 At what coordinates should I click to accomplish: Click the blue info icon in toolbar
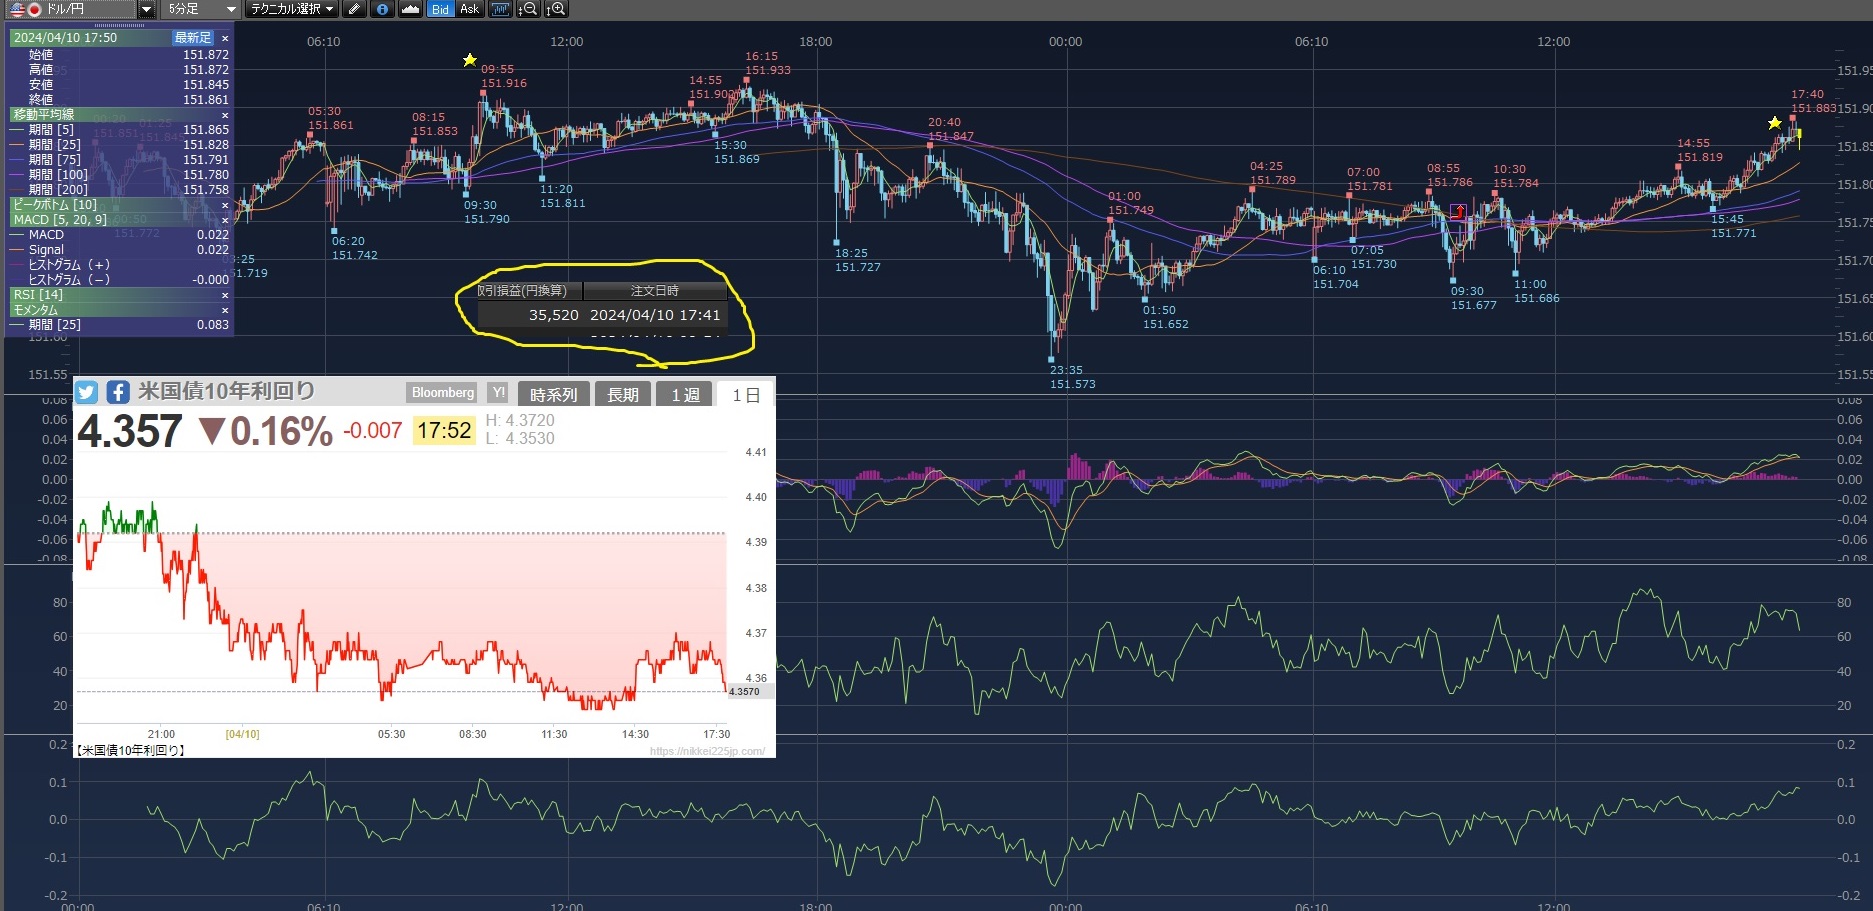pos(382,9)
